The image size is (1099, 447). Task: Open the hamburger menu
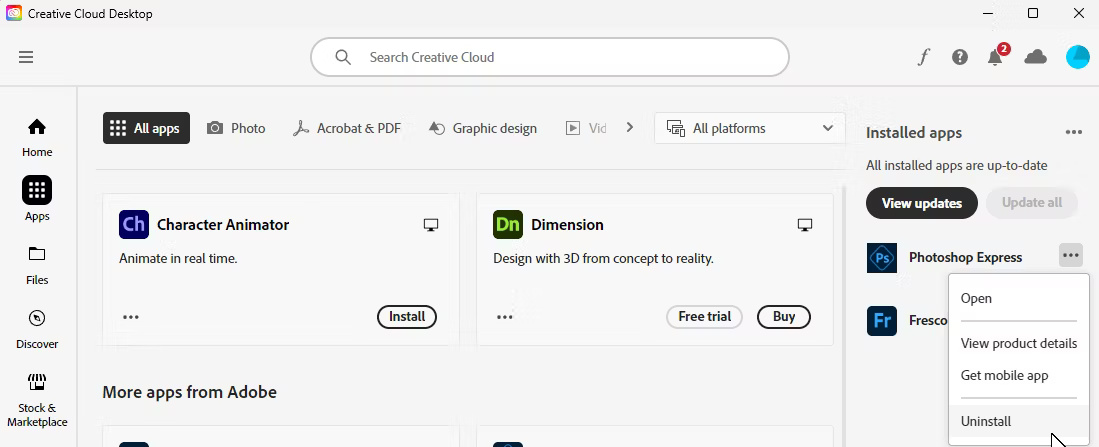26,57
